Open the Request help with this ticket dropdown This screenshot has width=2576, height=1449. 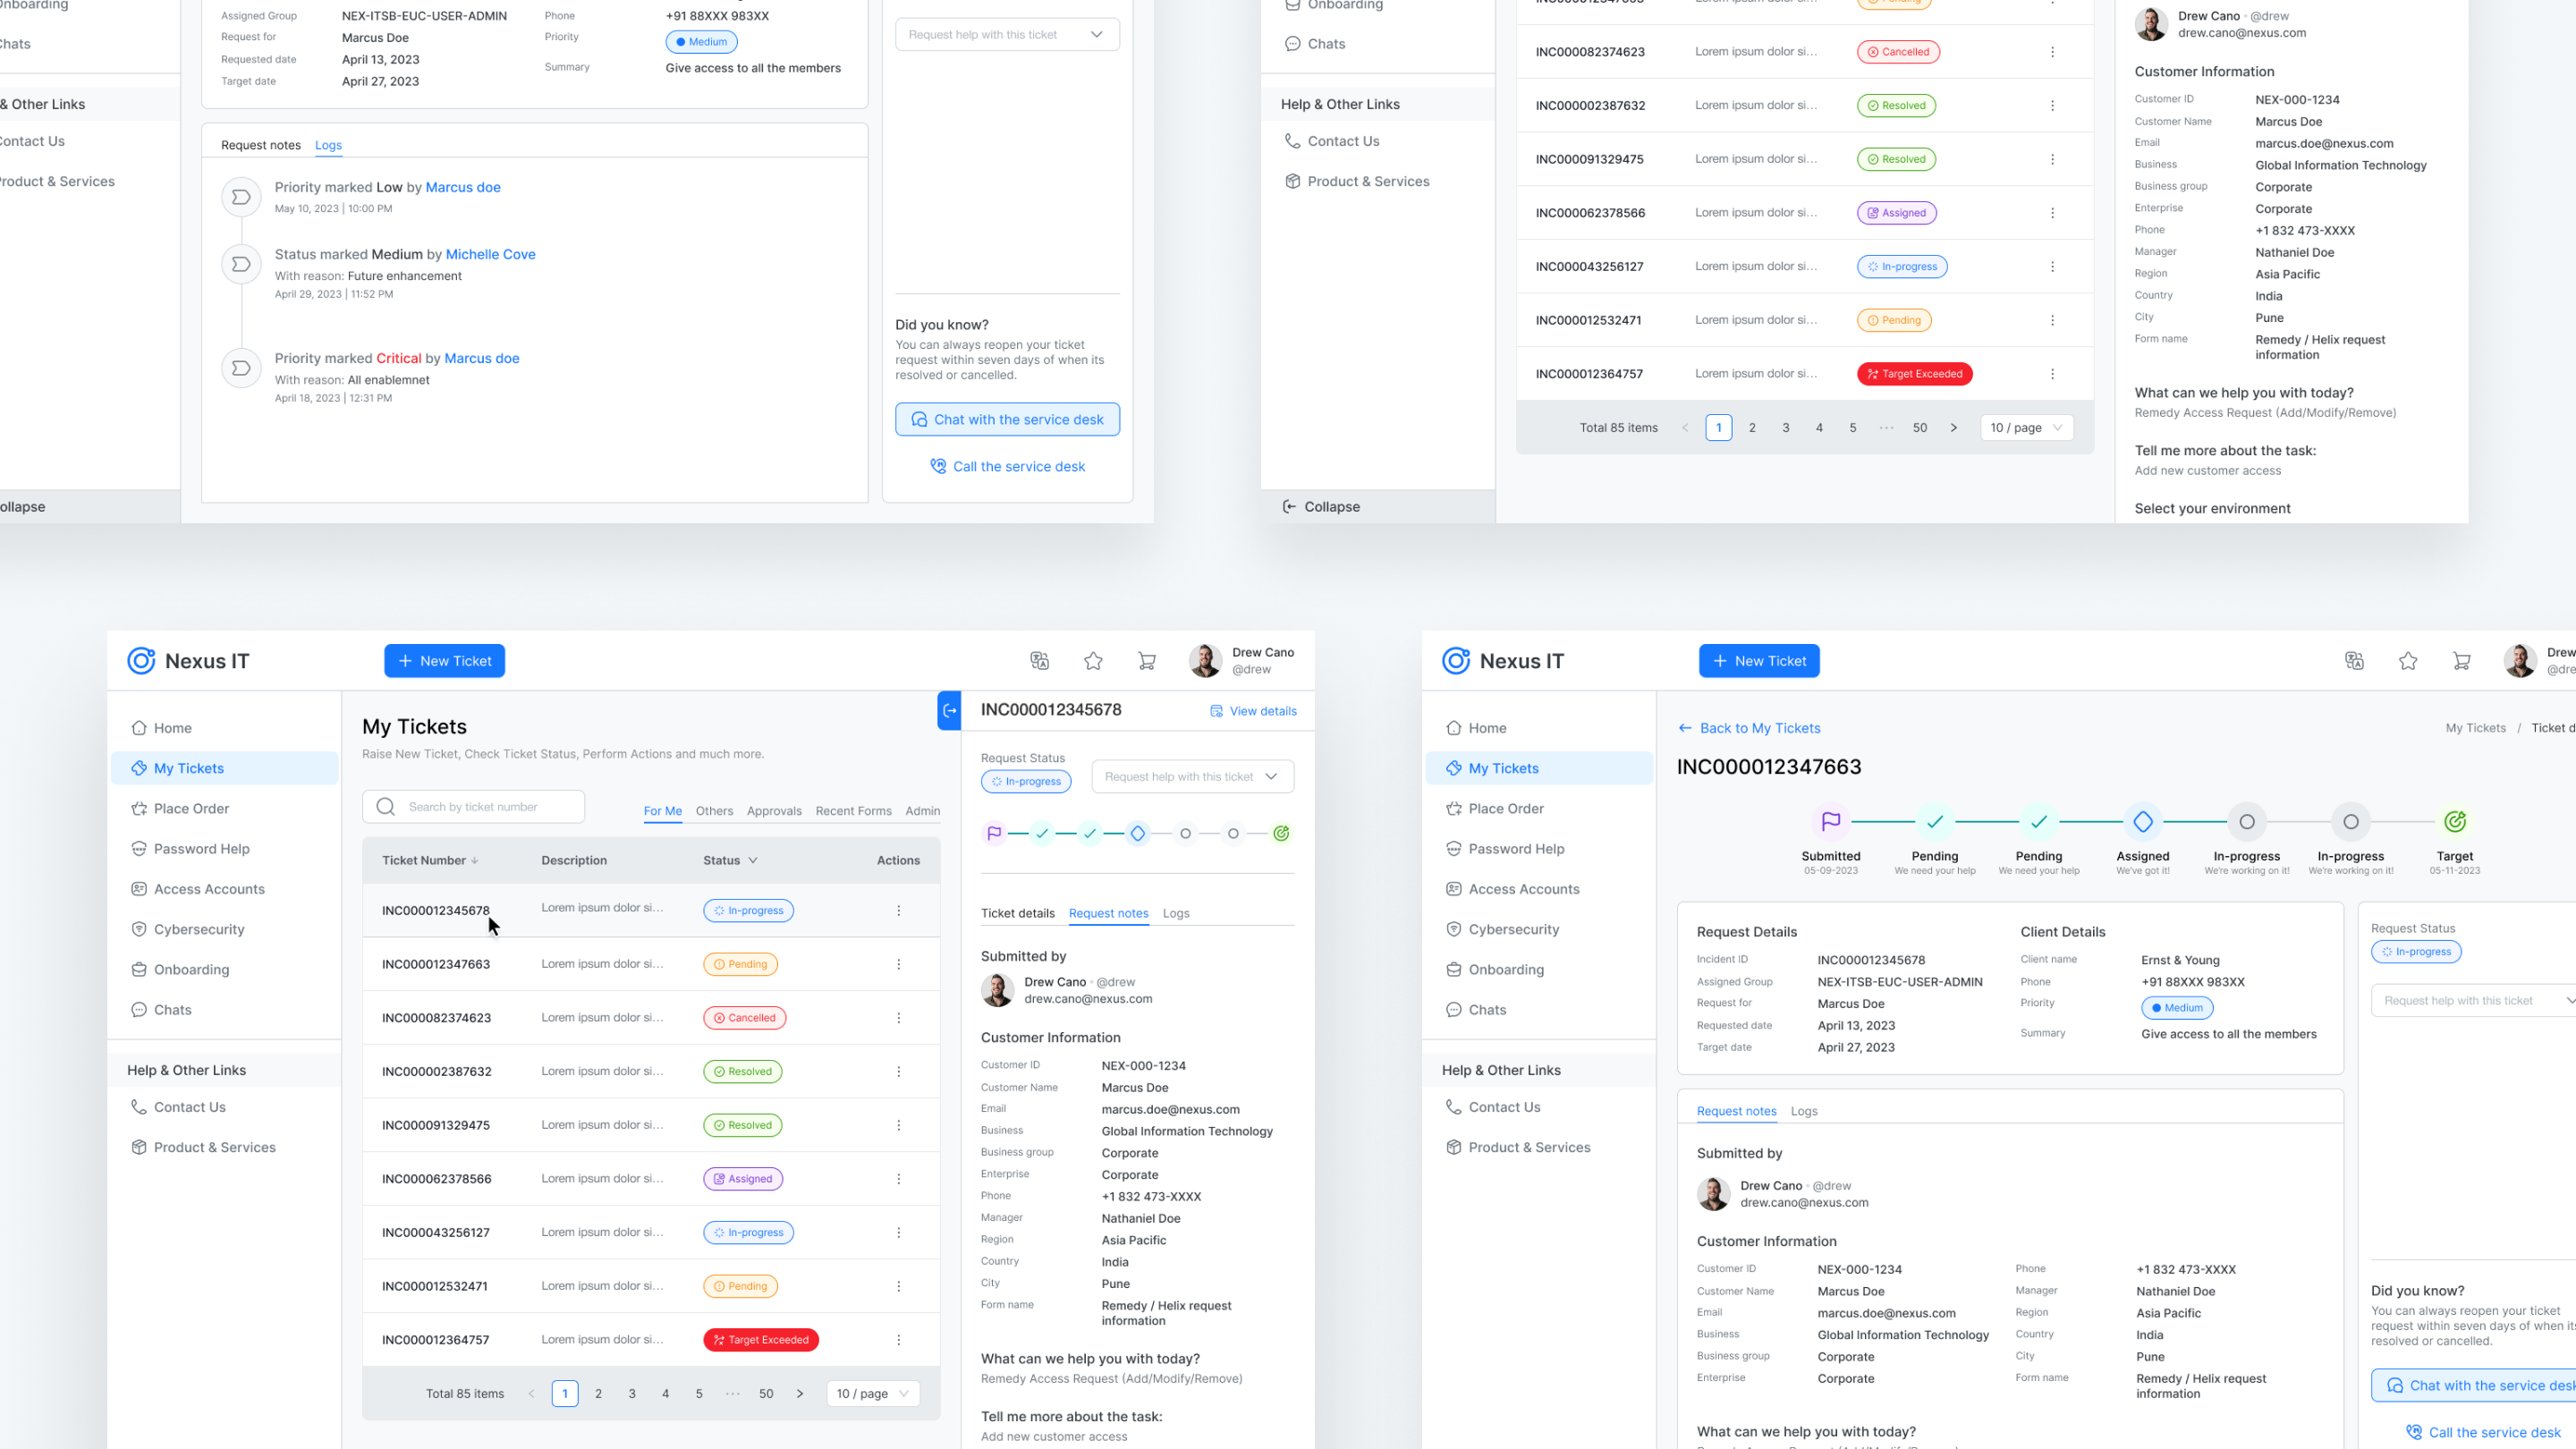(1192, 777)
